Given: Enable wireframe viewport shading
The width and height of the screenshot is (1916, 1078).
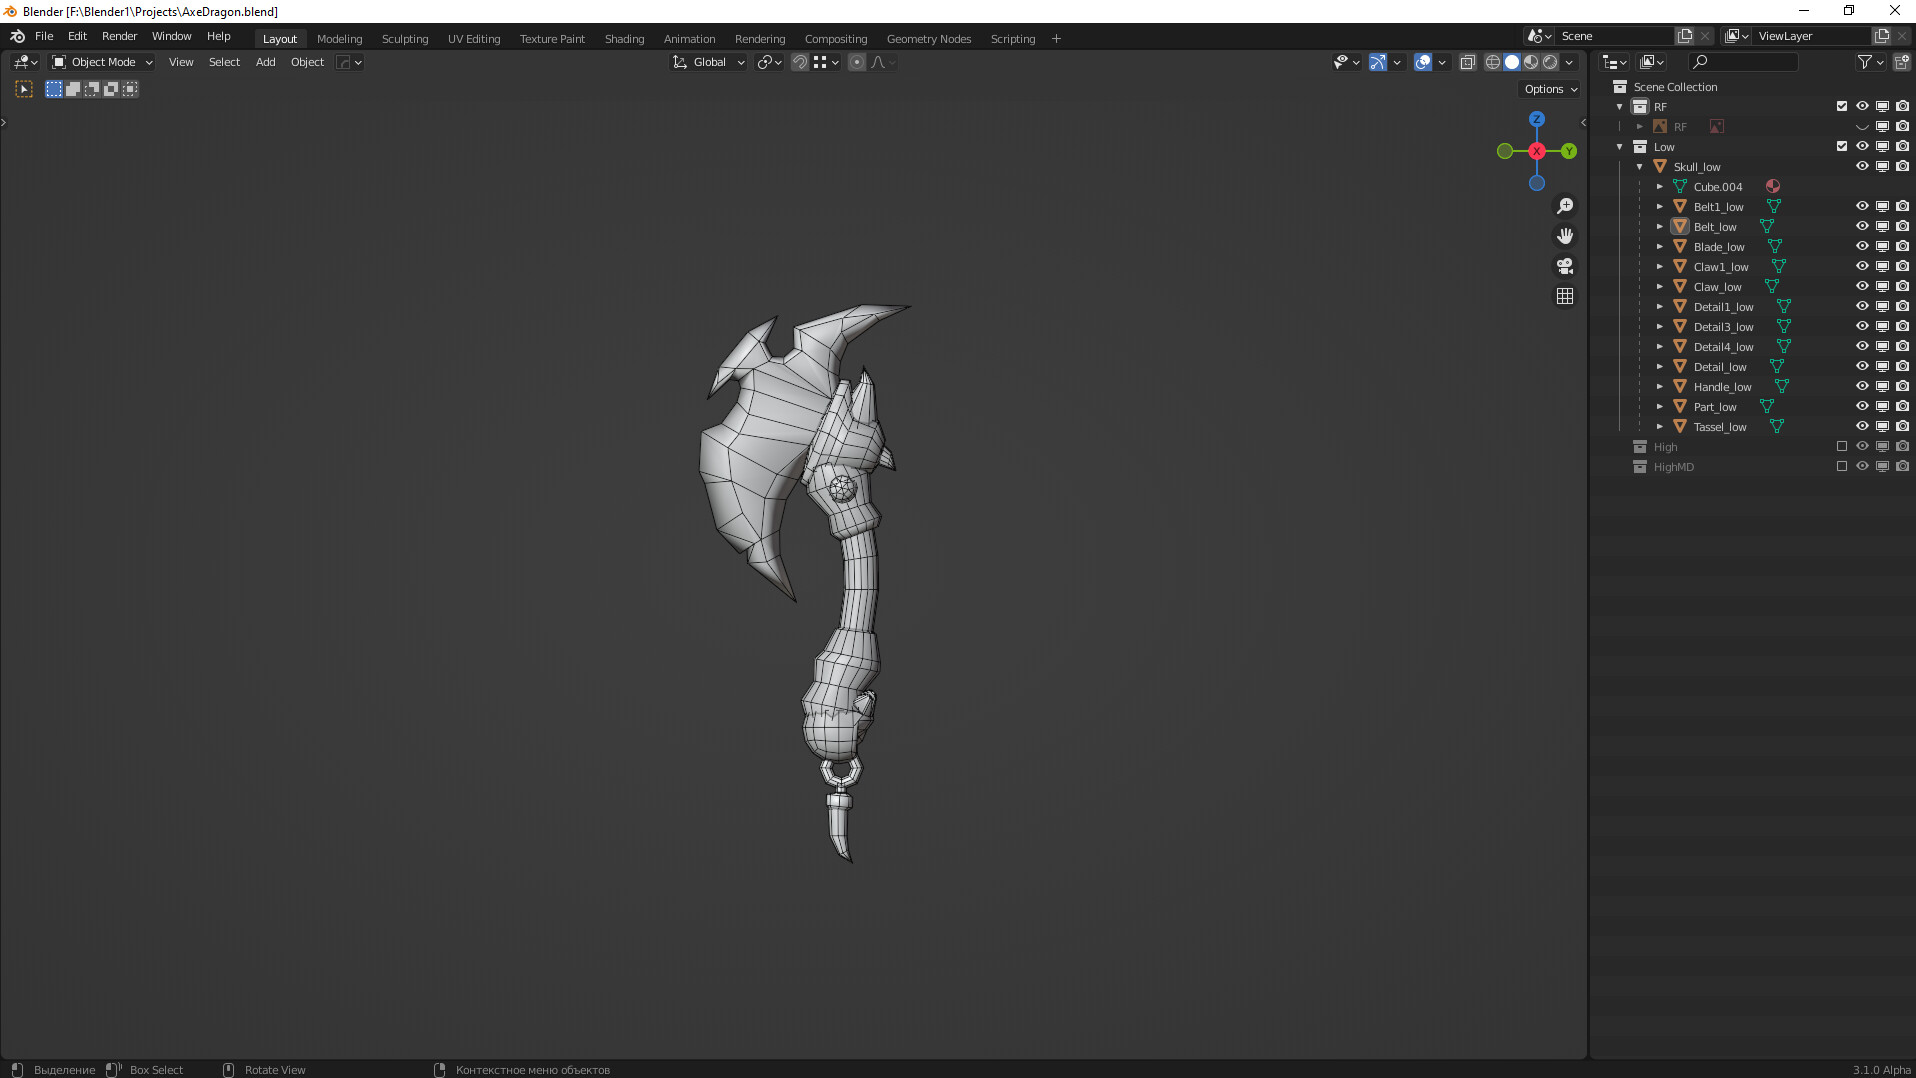Looking at the screenshot, I should point(1492,62).
